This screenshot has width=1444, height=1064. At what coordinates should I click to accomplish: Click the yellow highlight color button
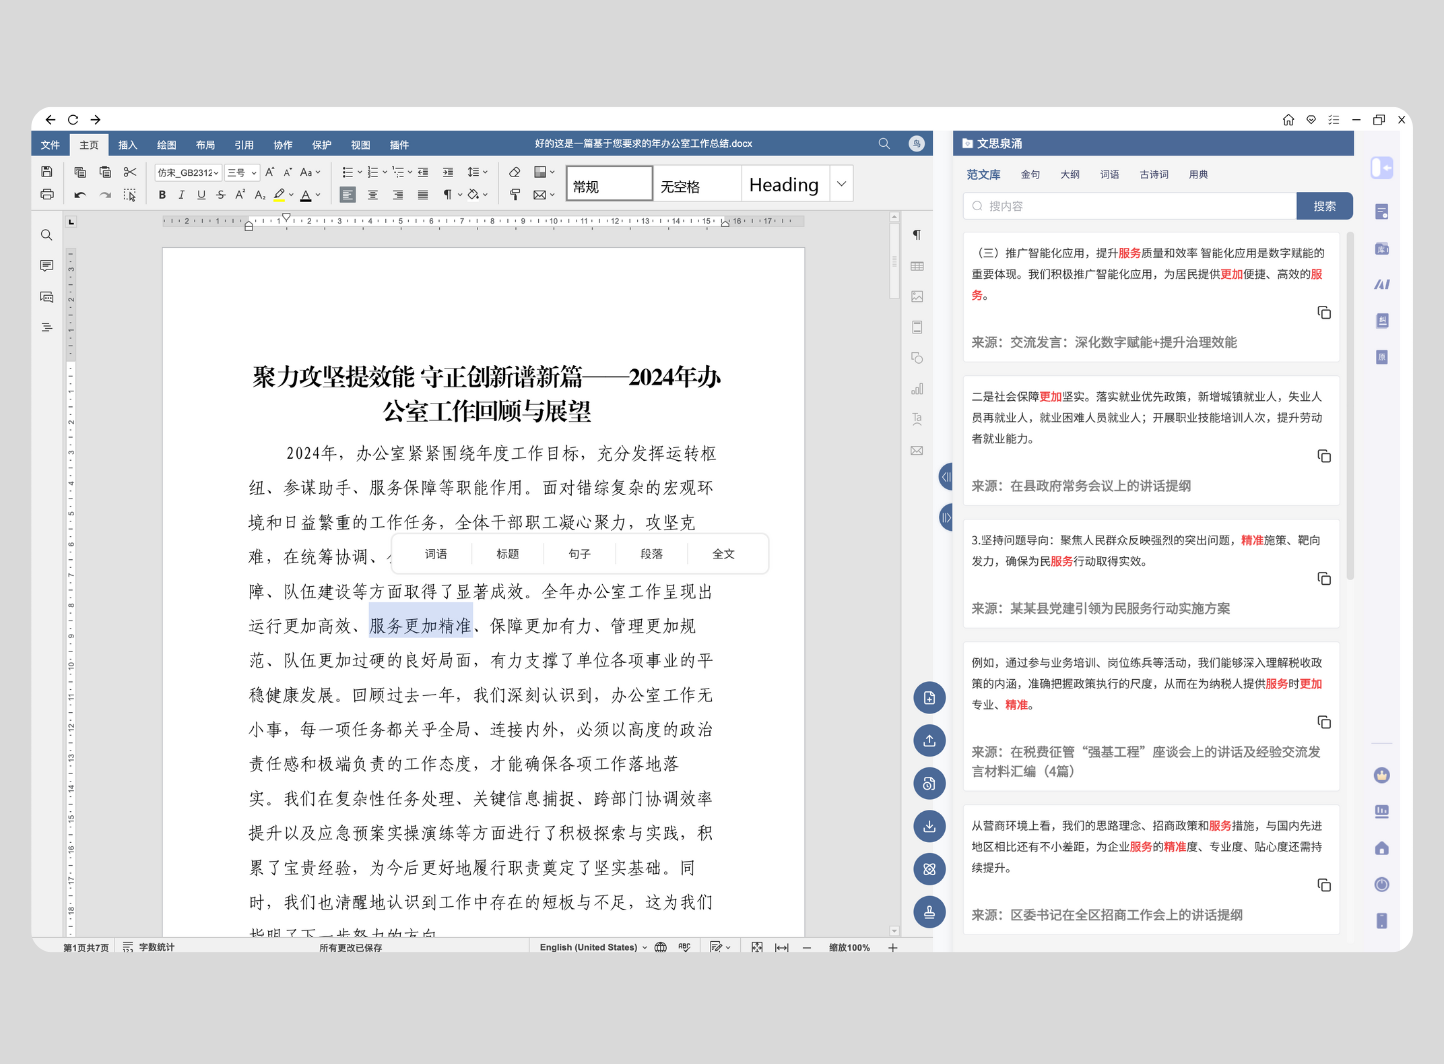click(x=280, y=195)
